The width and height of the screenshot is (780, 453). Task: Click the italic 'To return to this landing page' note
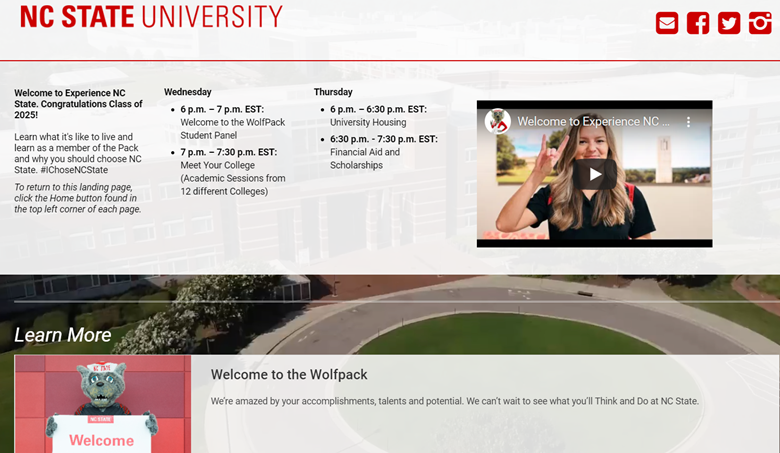pyautogui.click(x=78, y=198)
